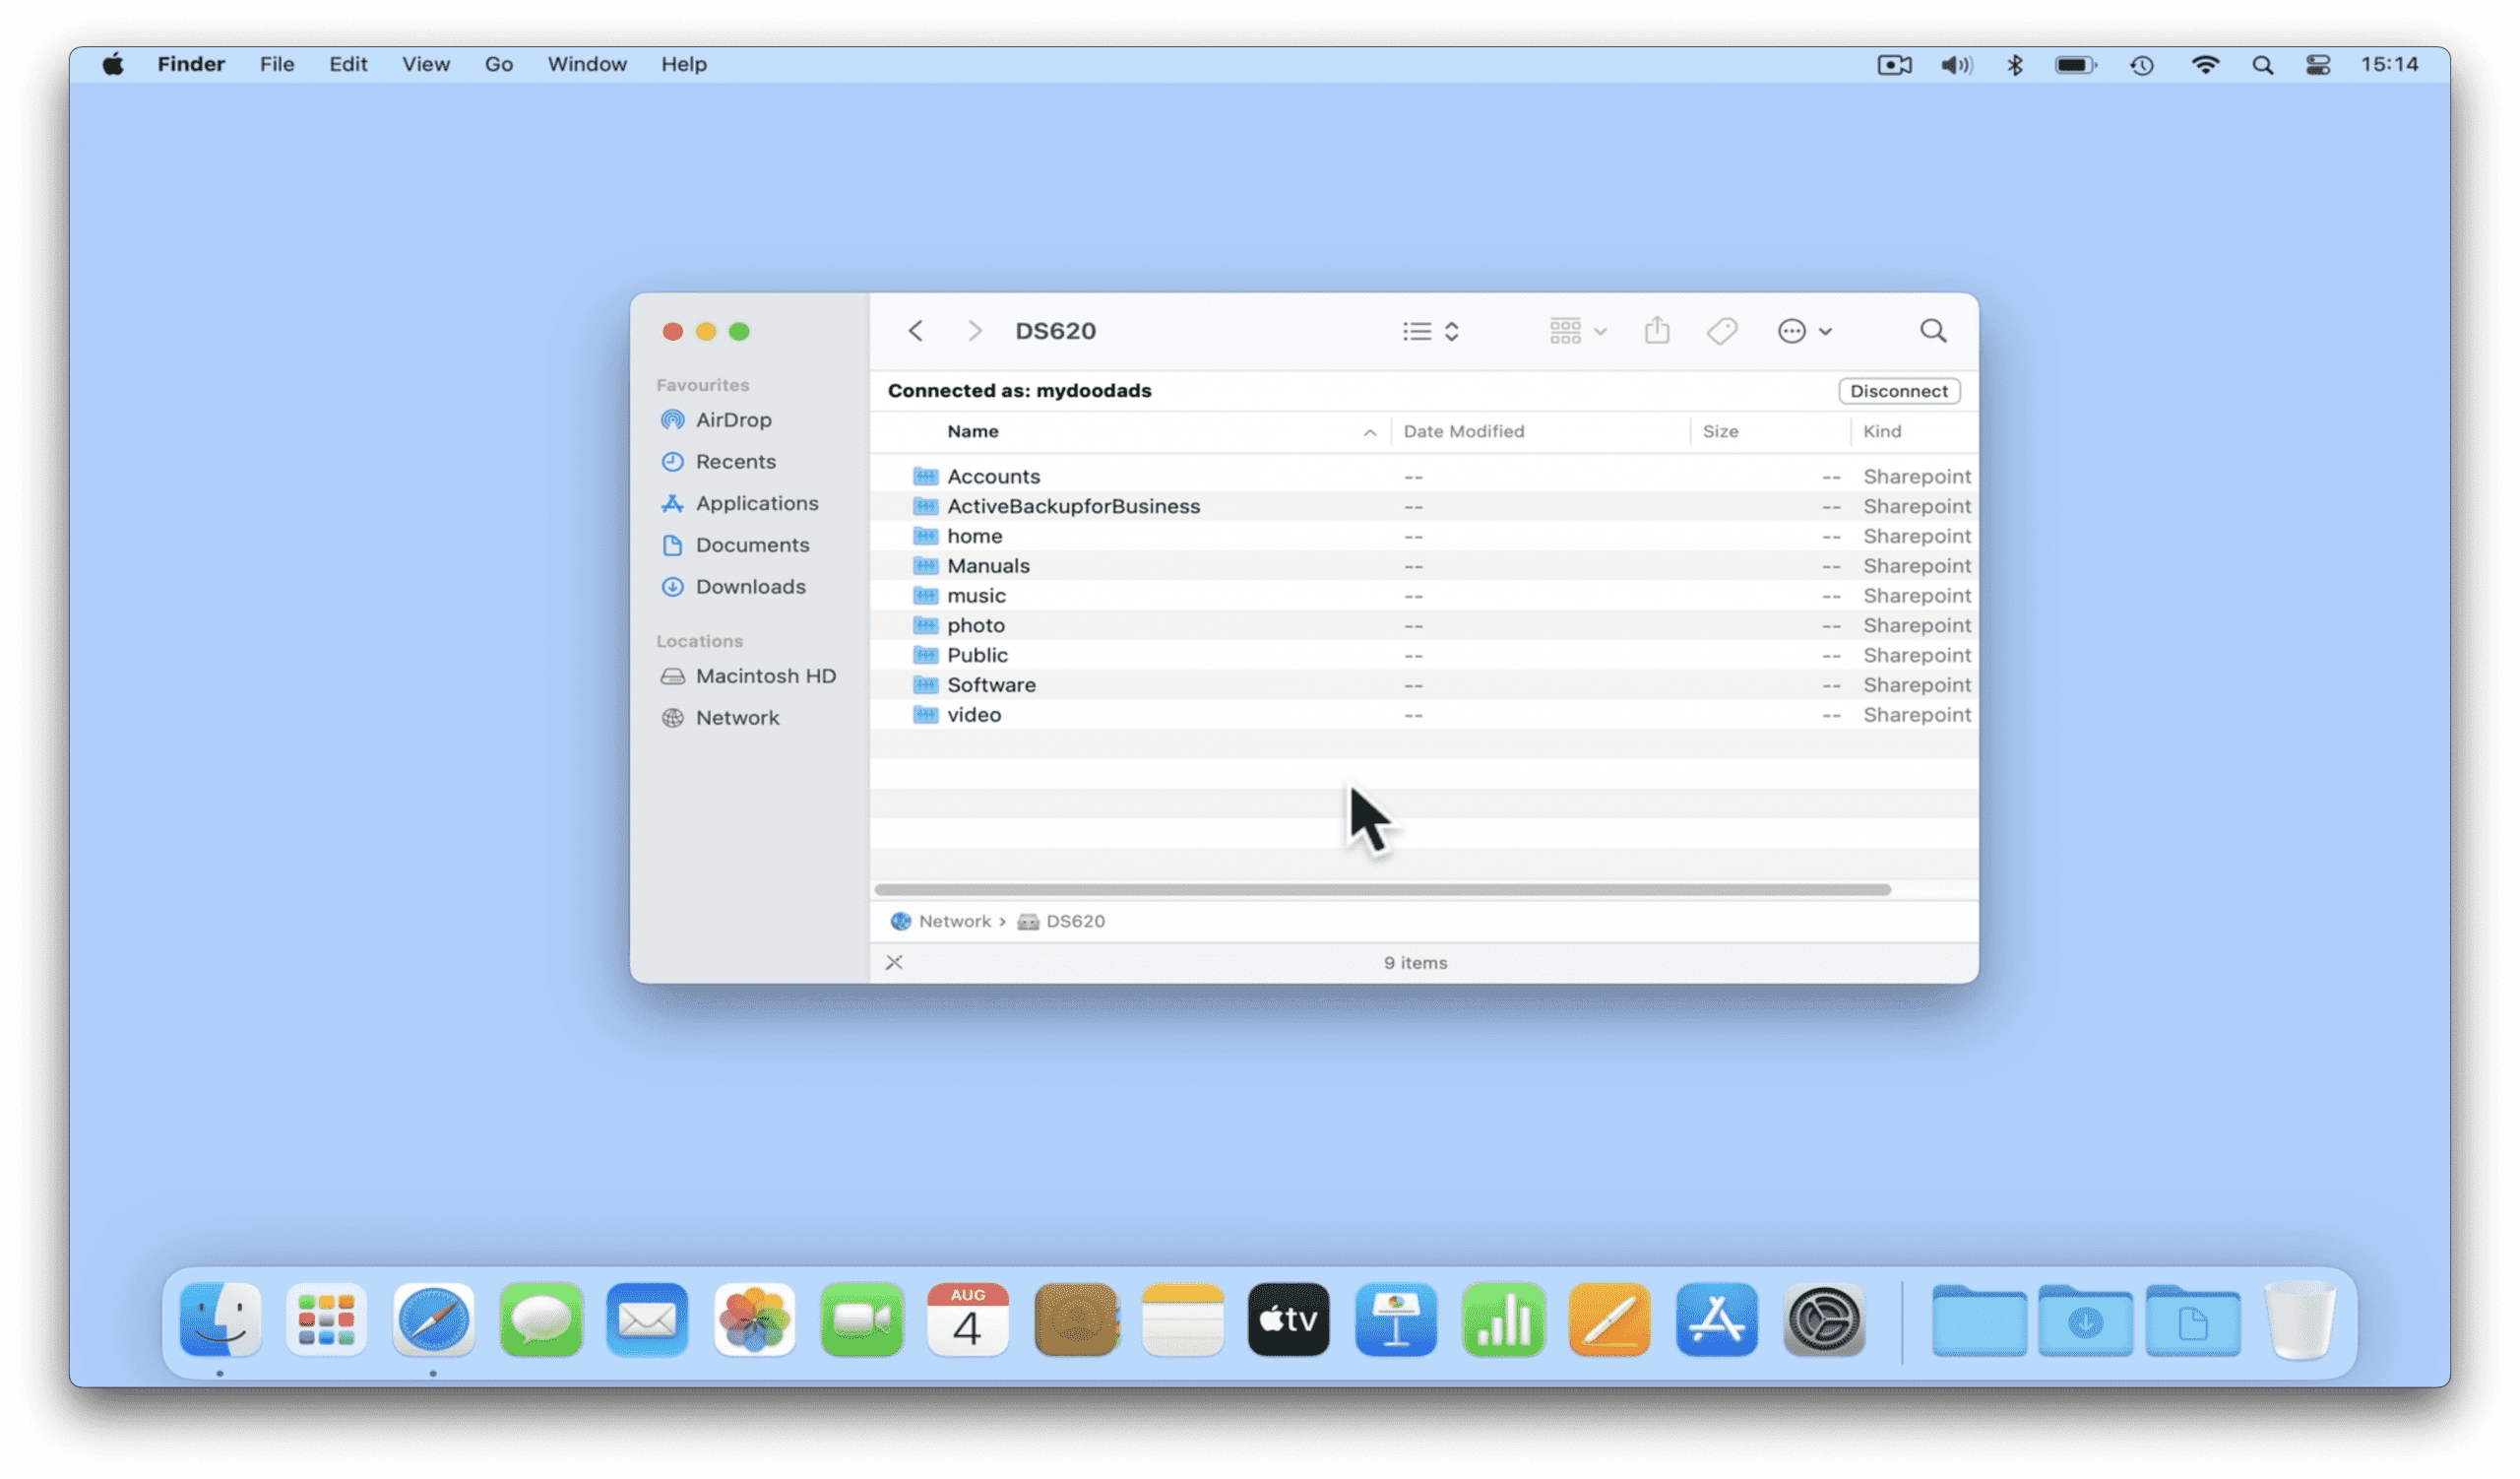The width and height of the screenshot is (2520, 1479).
Task: Sort by the Kind column
Action: click(x=1882, y=431)
